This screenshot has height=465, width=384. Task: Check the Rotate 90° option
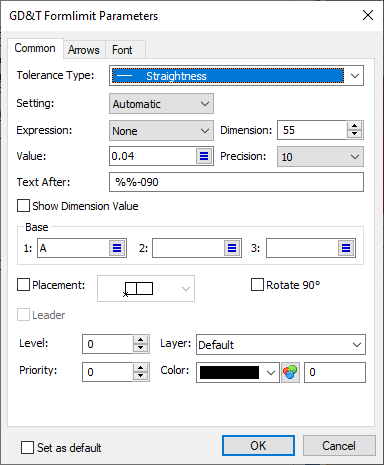click(x=257, y=285)
